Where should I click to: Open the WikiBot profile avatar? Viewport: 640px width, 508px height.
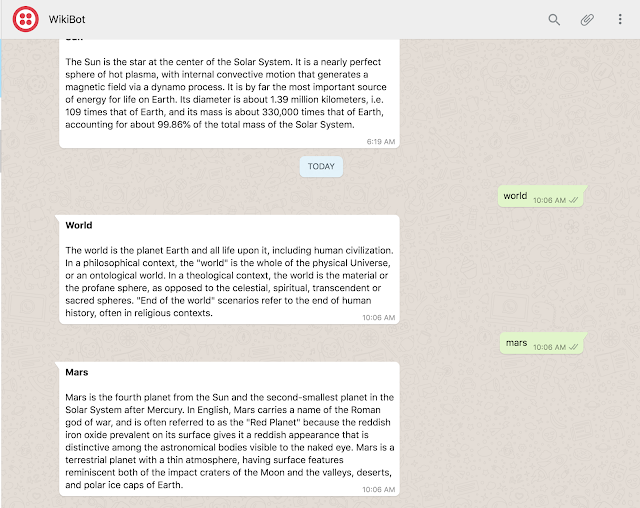[25, 19]
